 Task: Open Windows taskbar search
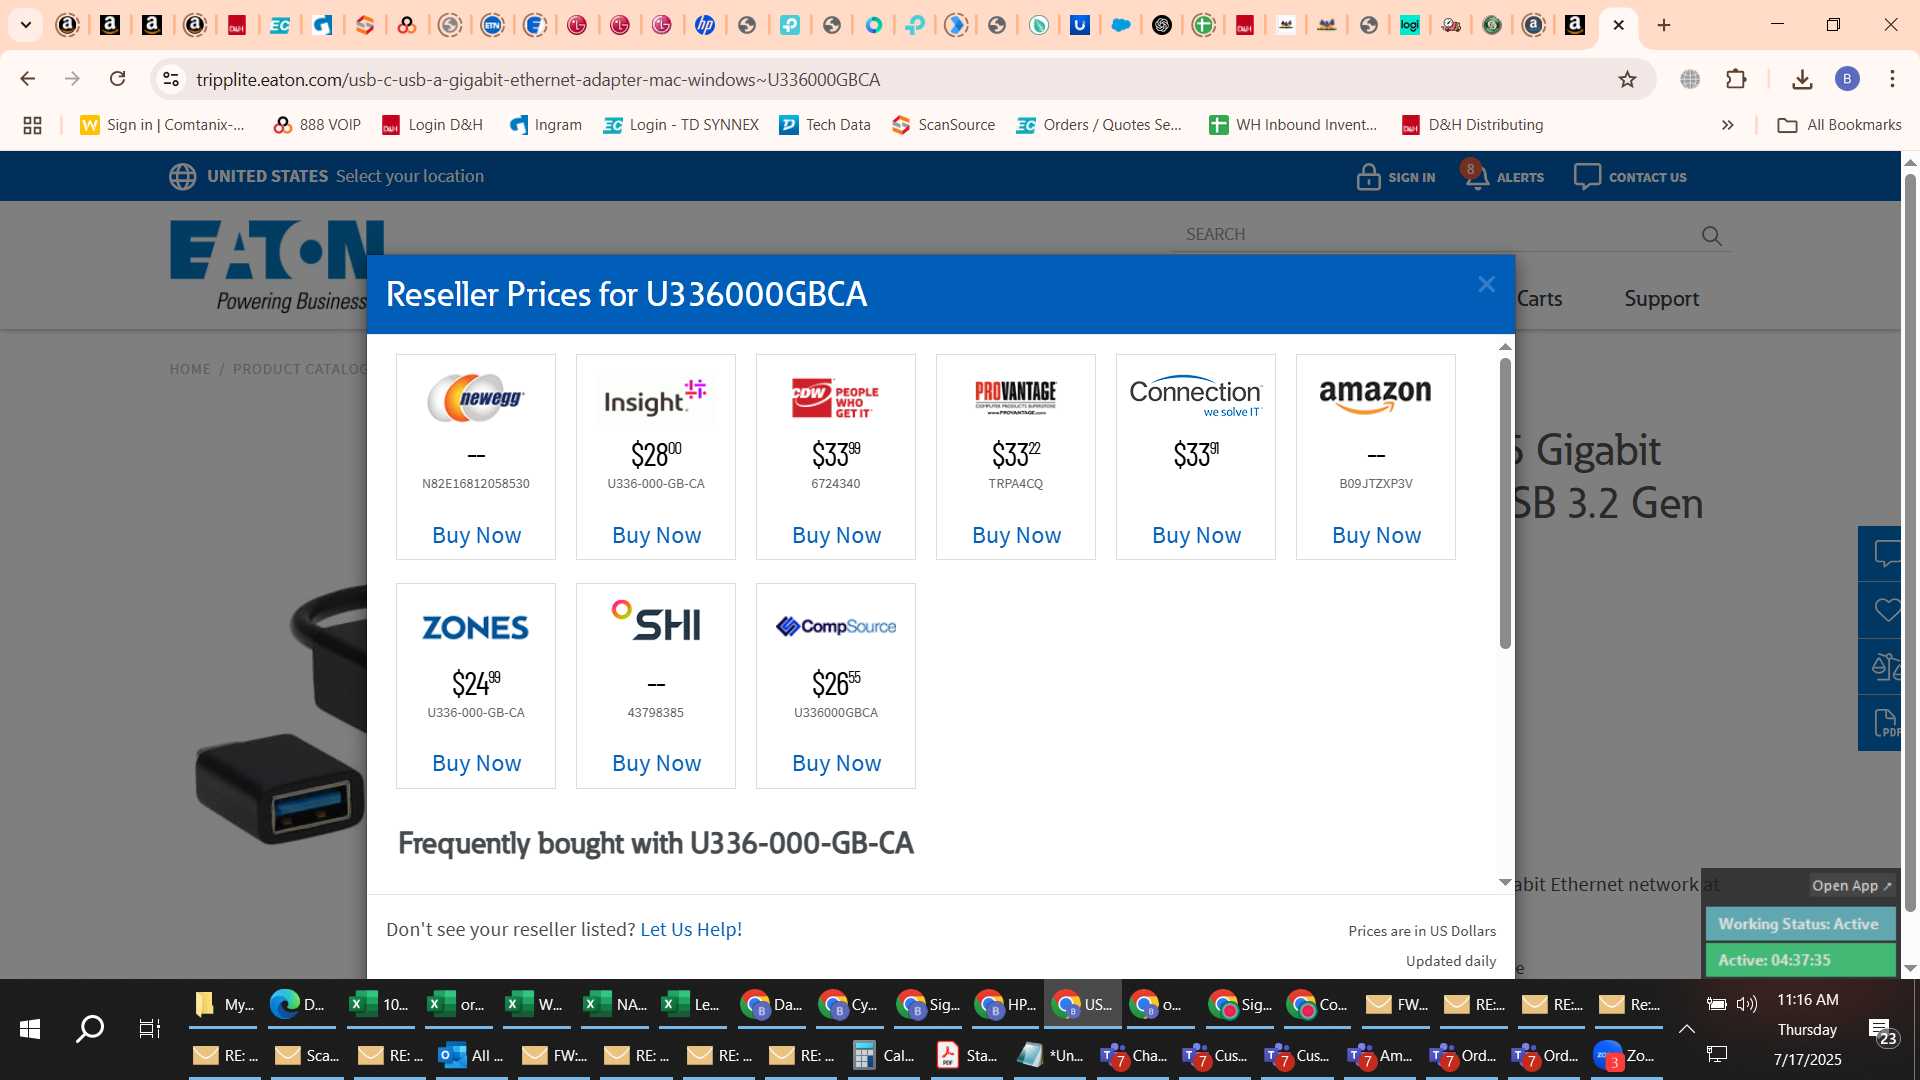tap(90, 1028)
